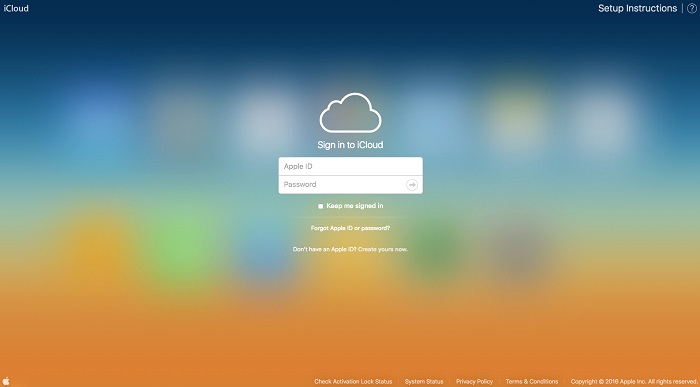Open Check Activation Lock Status
Viewport: 700px width, 387px height.
click(x=353, y=382)
